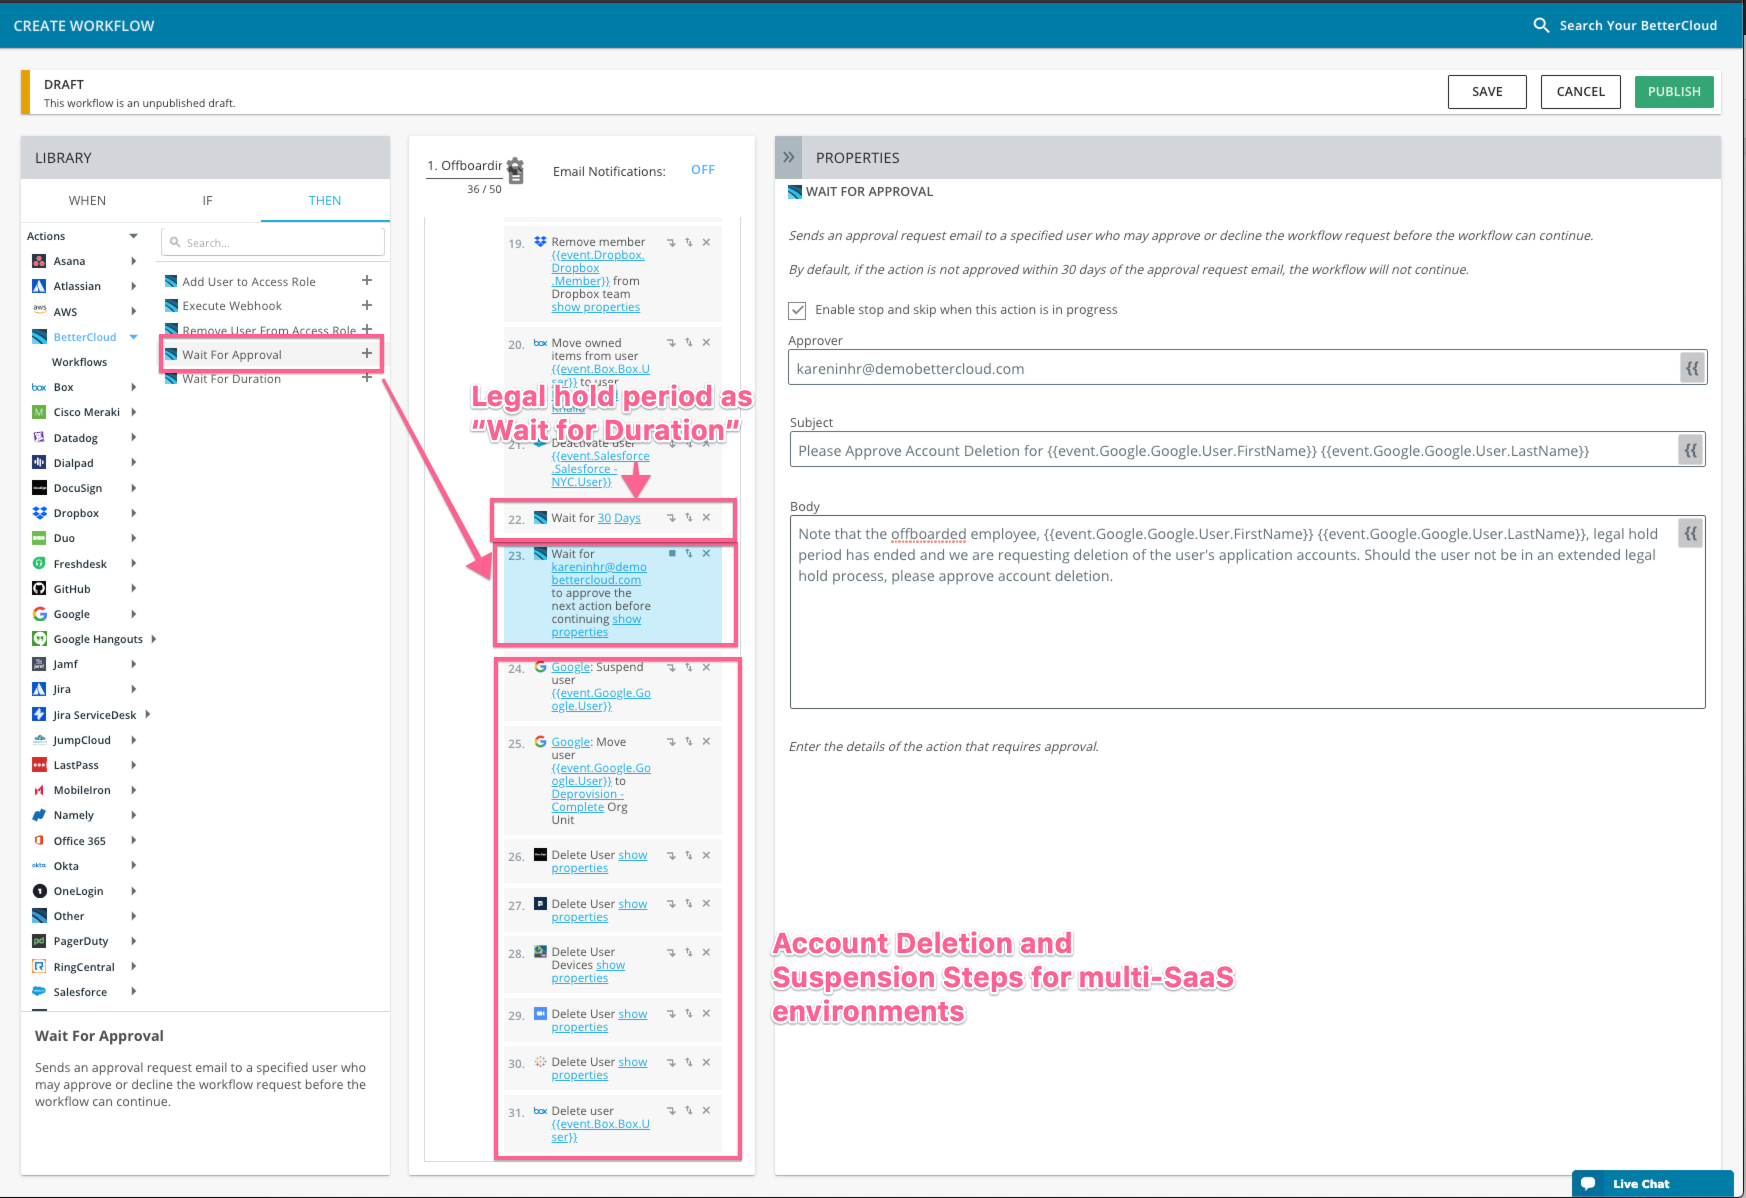This screenshot has width=1746, height=1198.
Task: Open Search Your BetterCloud field
Action: point(1638,25)
